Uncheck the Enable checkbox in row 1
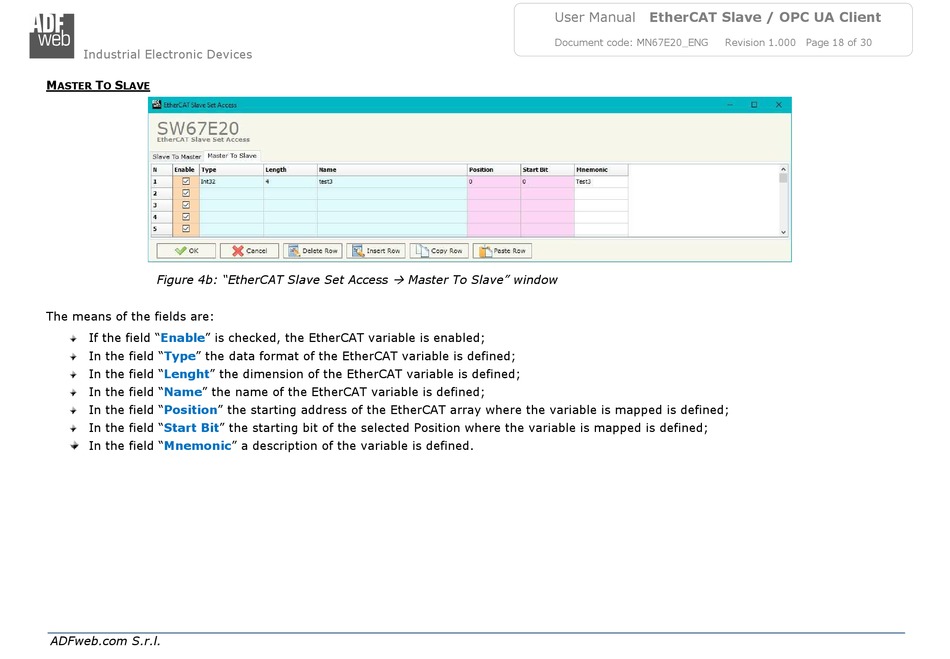Viewport: 950px width, 659px height. [185, 182]
